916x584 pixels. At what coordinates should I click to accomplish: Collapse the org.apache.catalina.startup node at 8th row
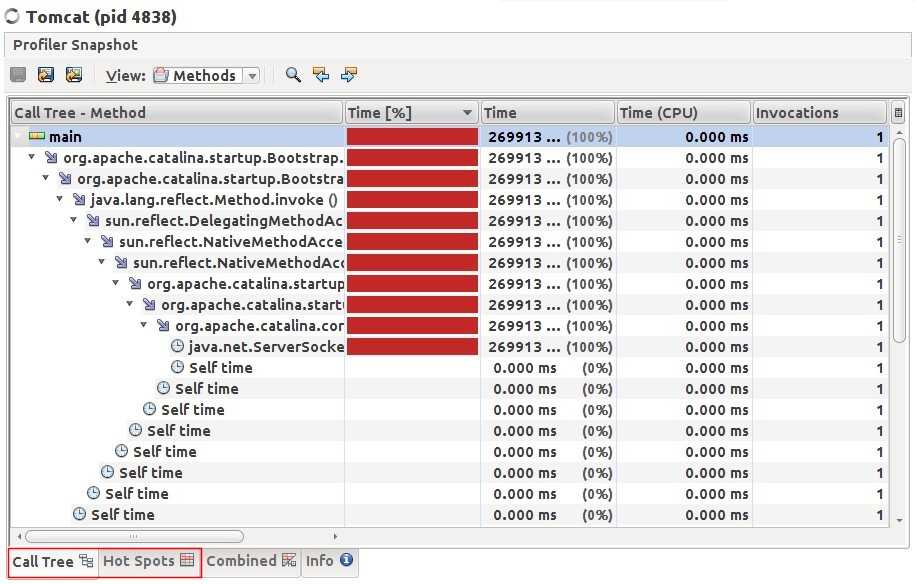click(116, 283)
